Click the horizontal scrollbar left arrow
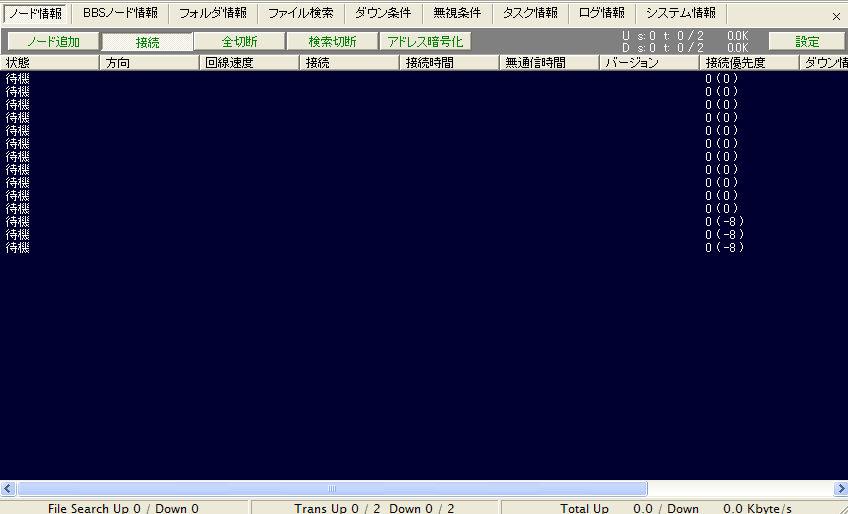Image resolution: width=848 pixels, height=514 pixels. pyautogui.click(x=8, y=489)
